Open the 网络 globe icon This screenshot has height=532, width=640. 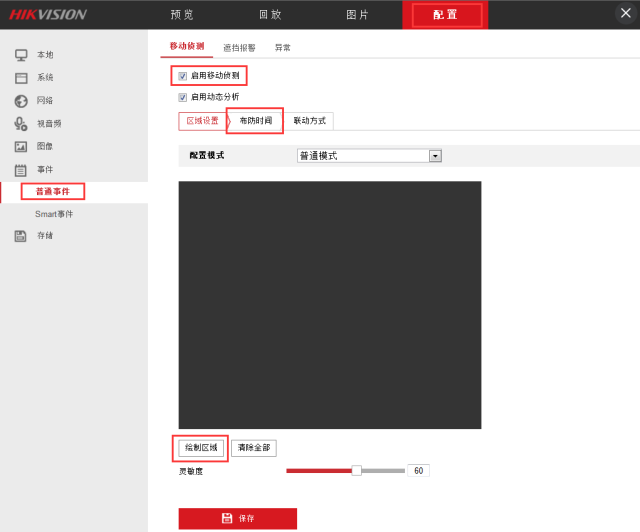pyautogui.click(x=21, y=101)
